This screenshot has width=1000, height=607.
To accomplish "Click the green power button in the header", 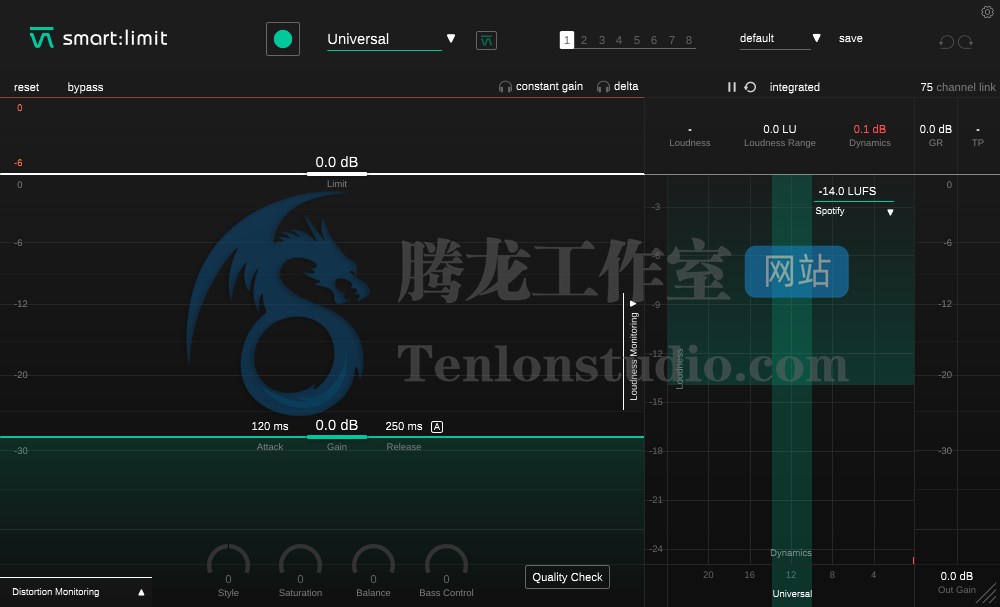I will click(283, 38).
